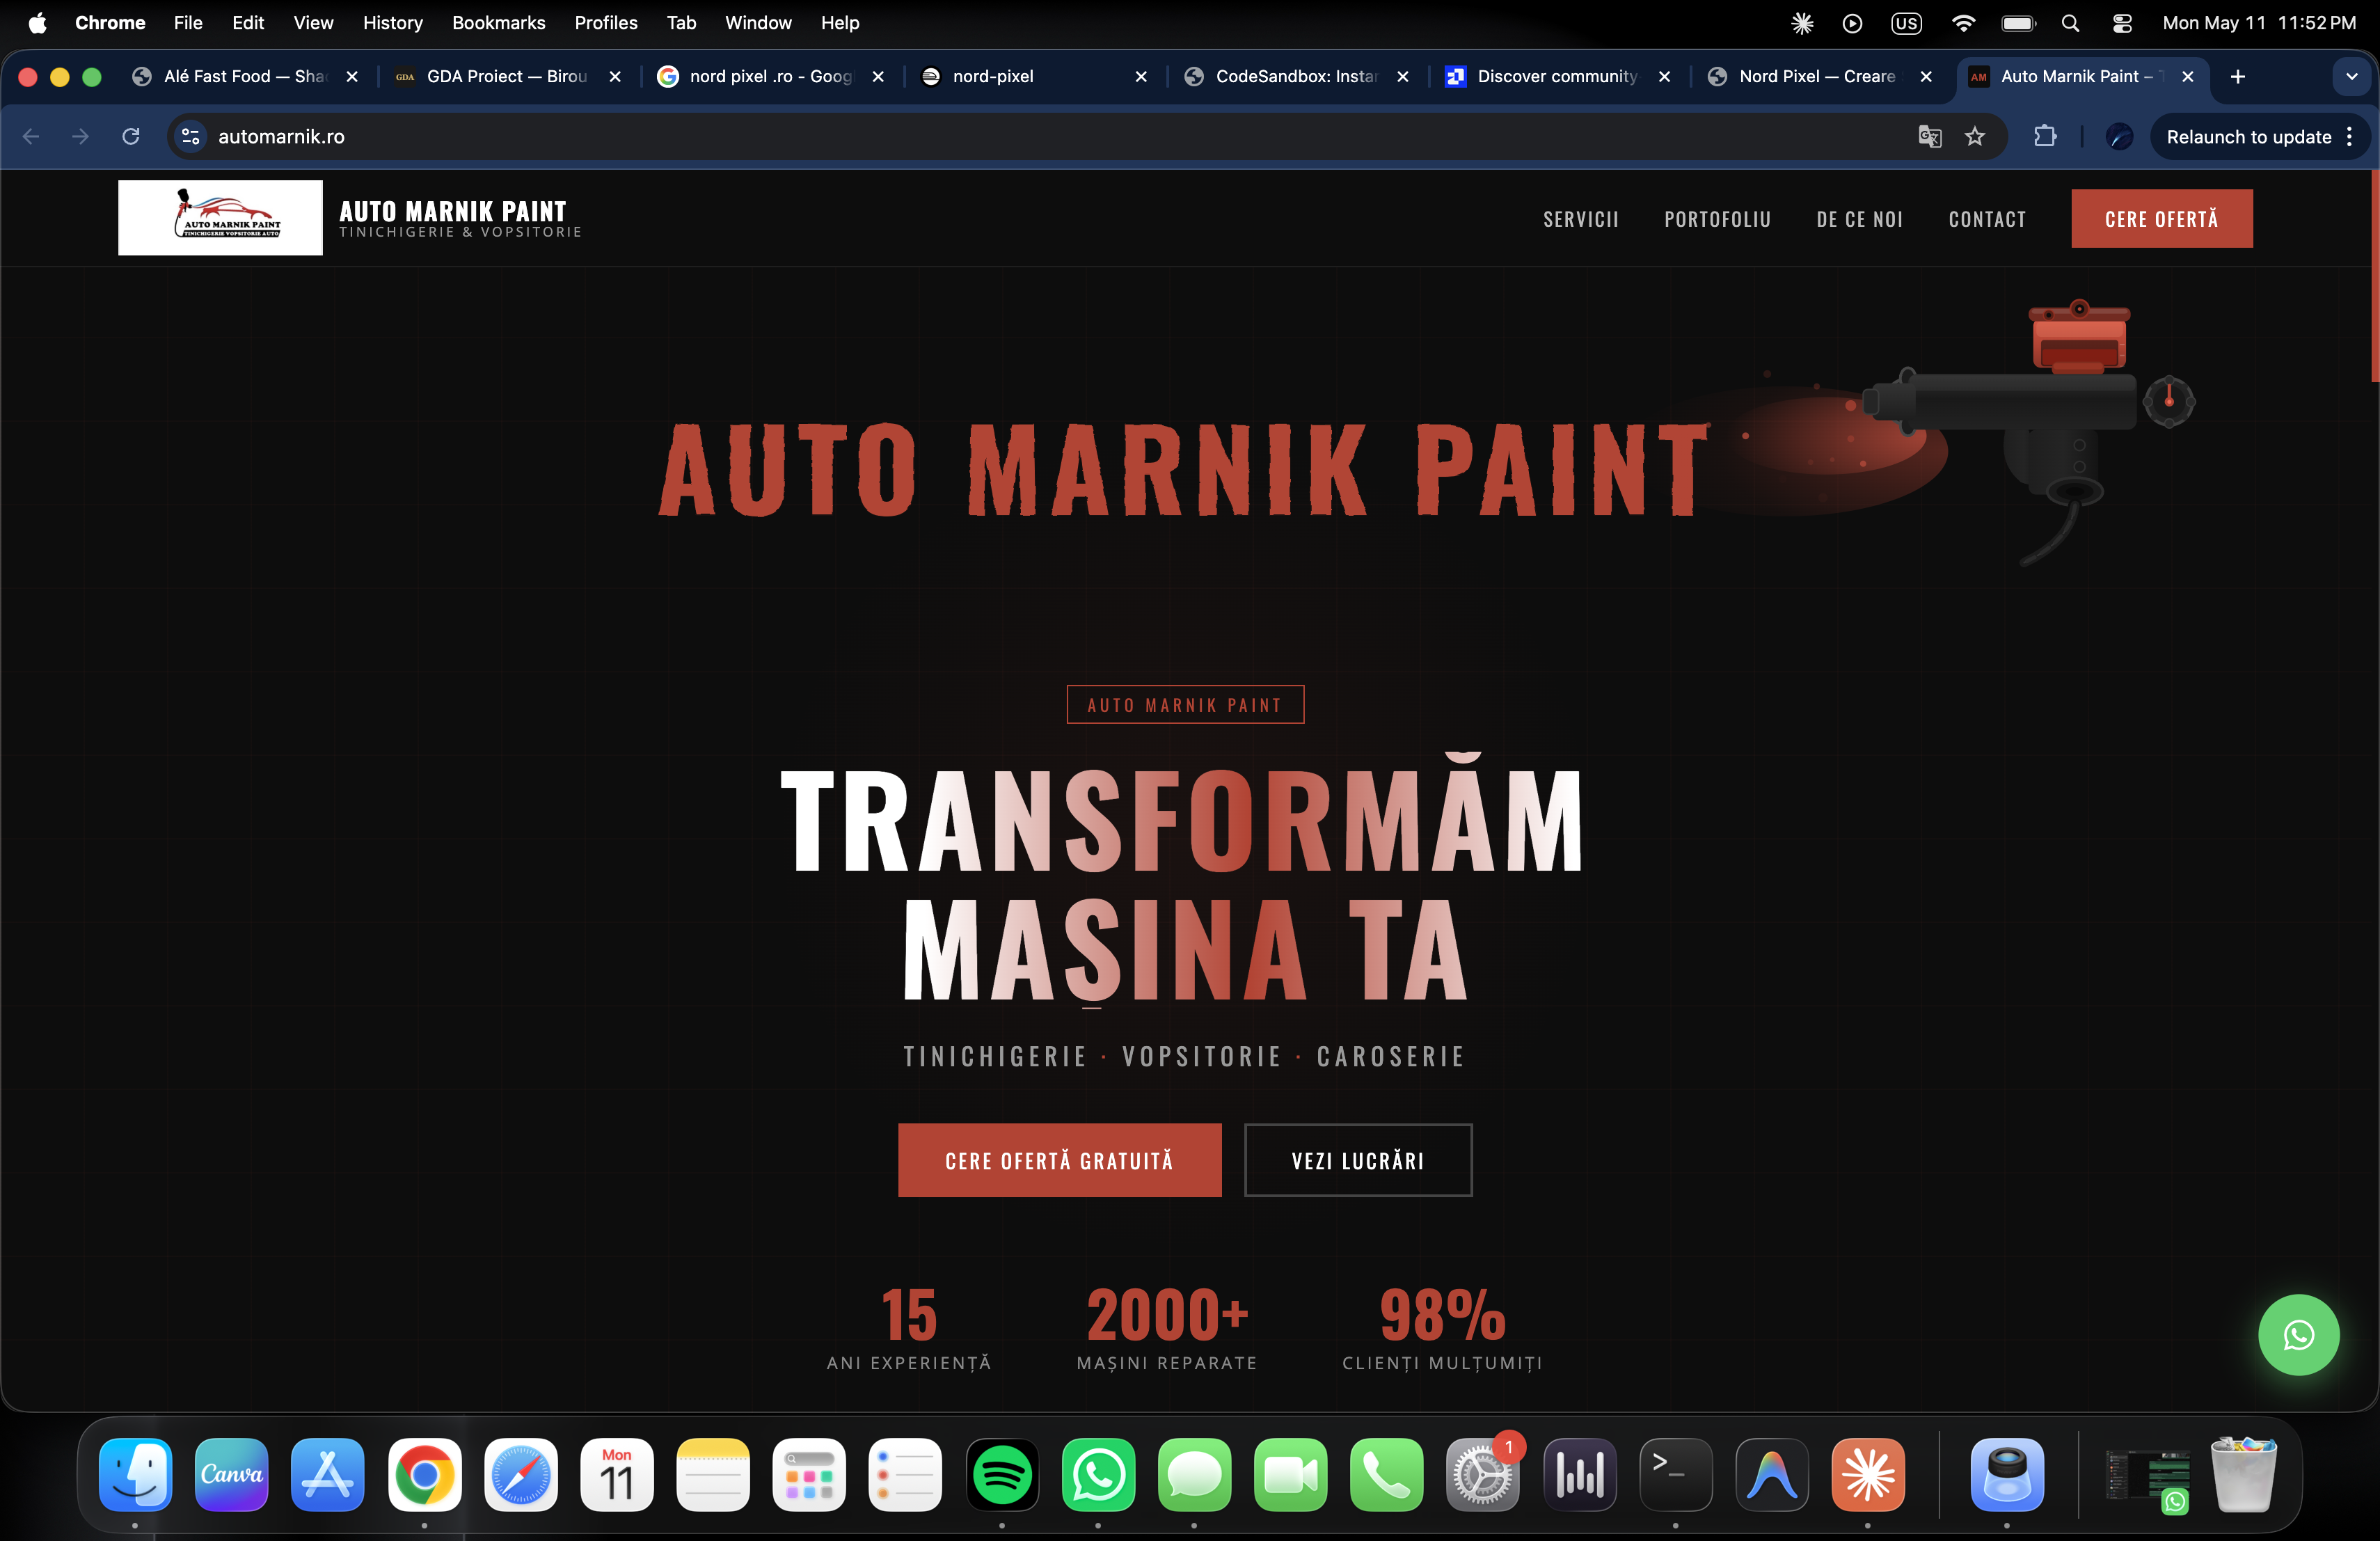
Task: Switch to CodeSandbox tab
Action: point(1295,76)
